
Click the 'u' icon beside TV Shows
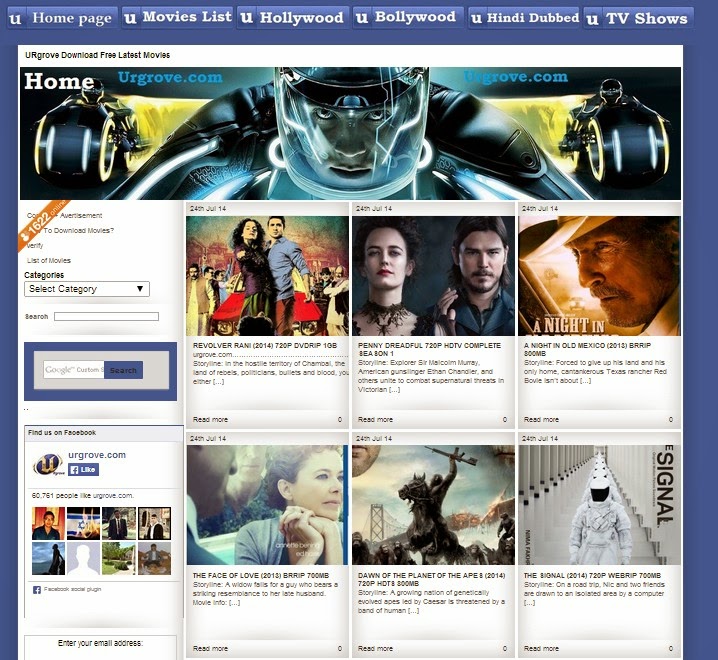pos(592,19)
